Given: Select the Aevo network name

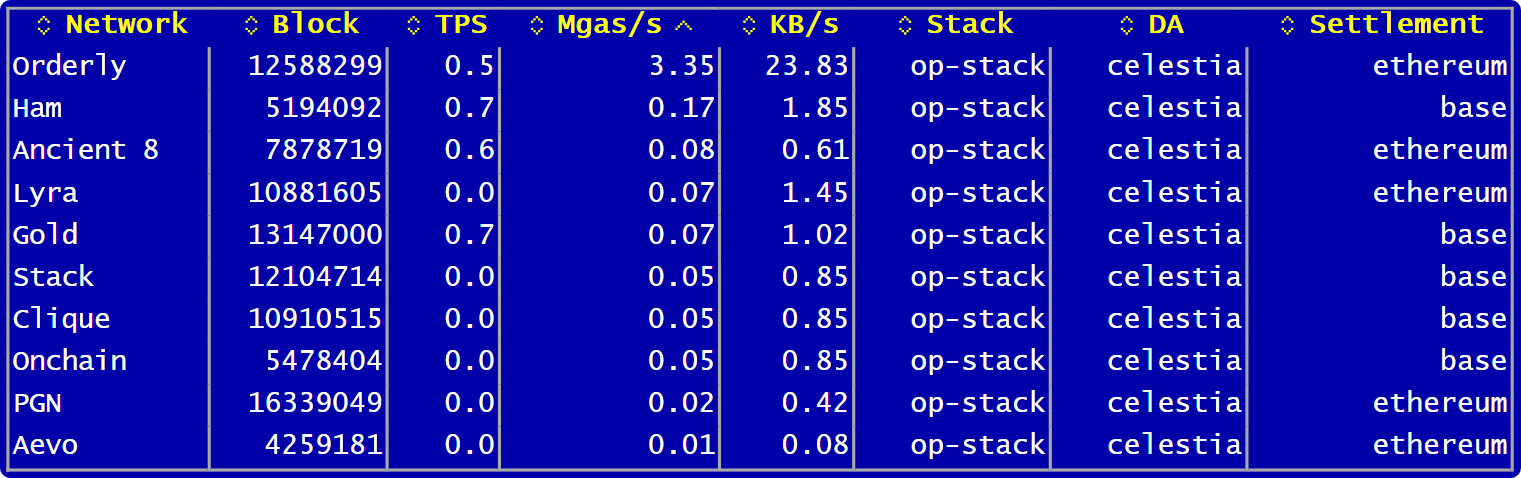Looking at the screenshot, I should tap(46, 444).
